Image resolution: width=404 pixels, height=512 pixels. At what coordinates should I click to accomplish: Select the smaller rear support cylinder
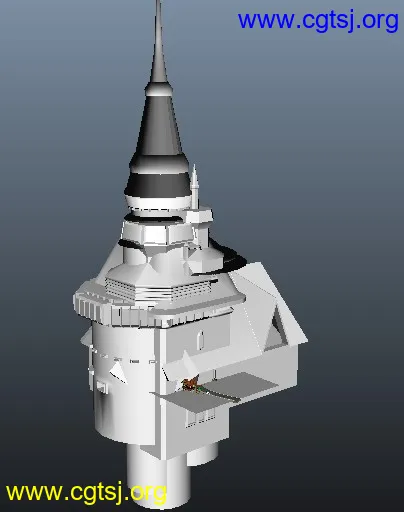[202, 455]
